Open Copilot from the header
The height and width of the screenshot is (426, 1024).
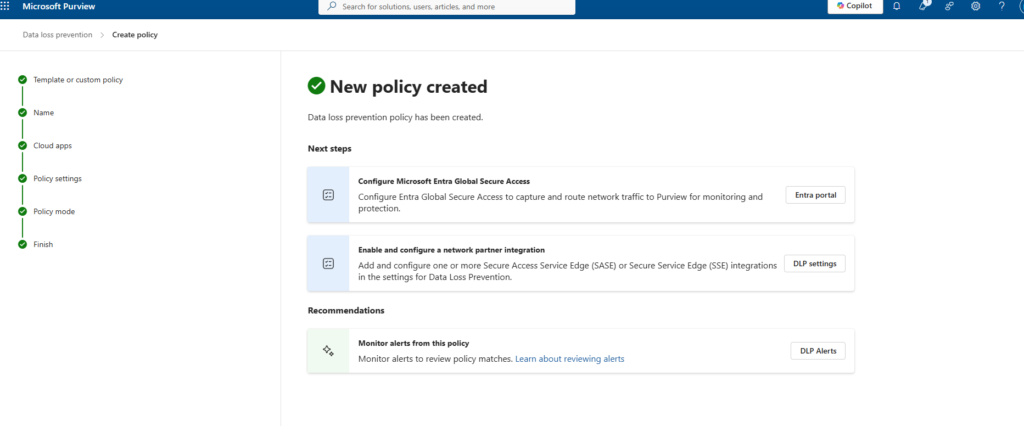[x=855, y=6]
